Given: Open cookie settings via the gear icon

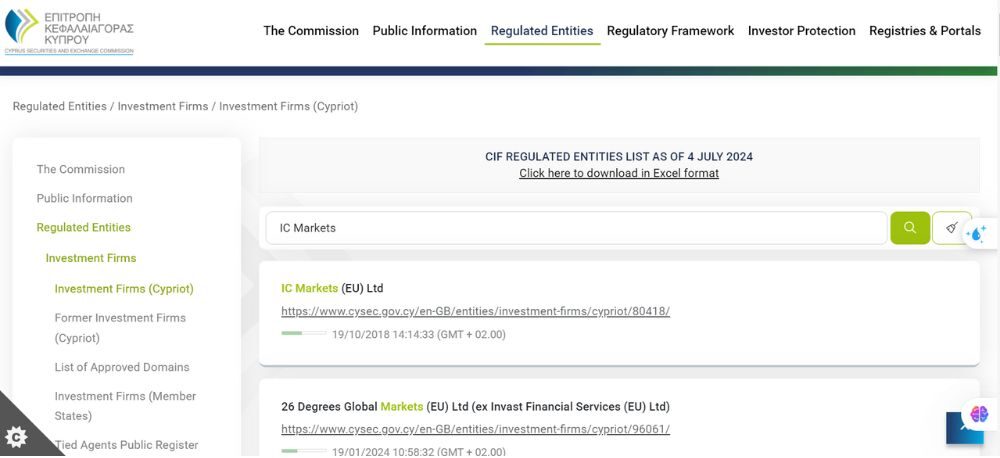Looking at the screenshot, I should click(x=16, y=437).
